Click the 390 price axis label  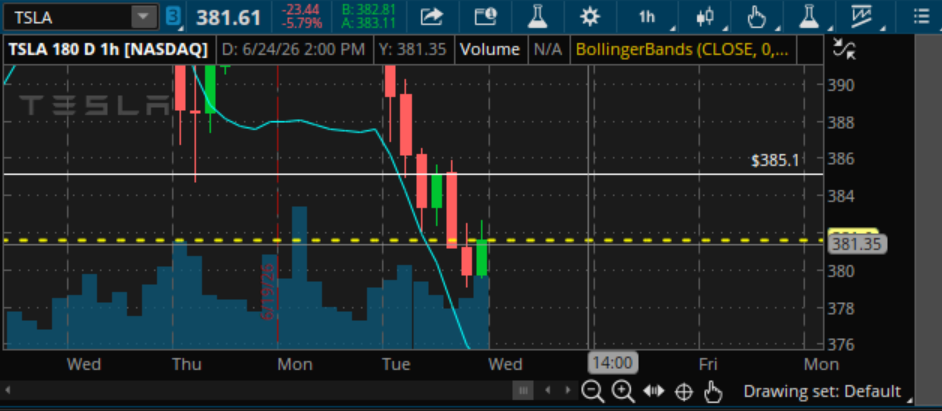[x=841, y=85]
